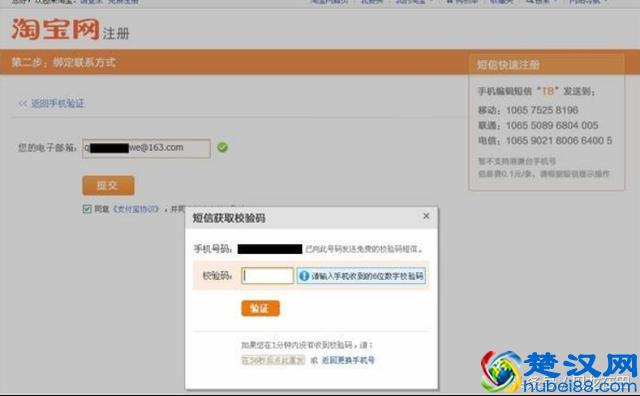The height and width of the screenshot is (396, 640).
Task: Click the orange 提交 button
Action: 108,186
